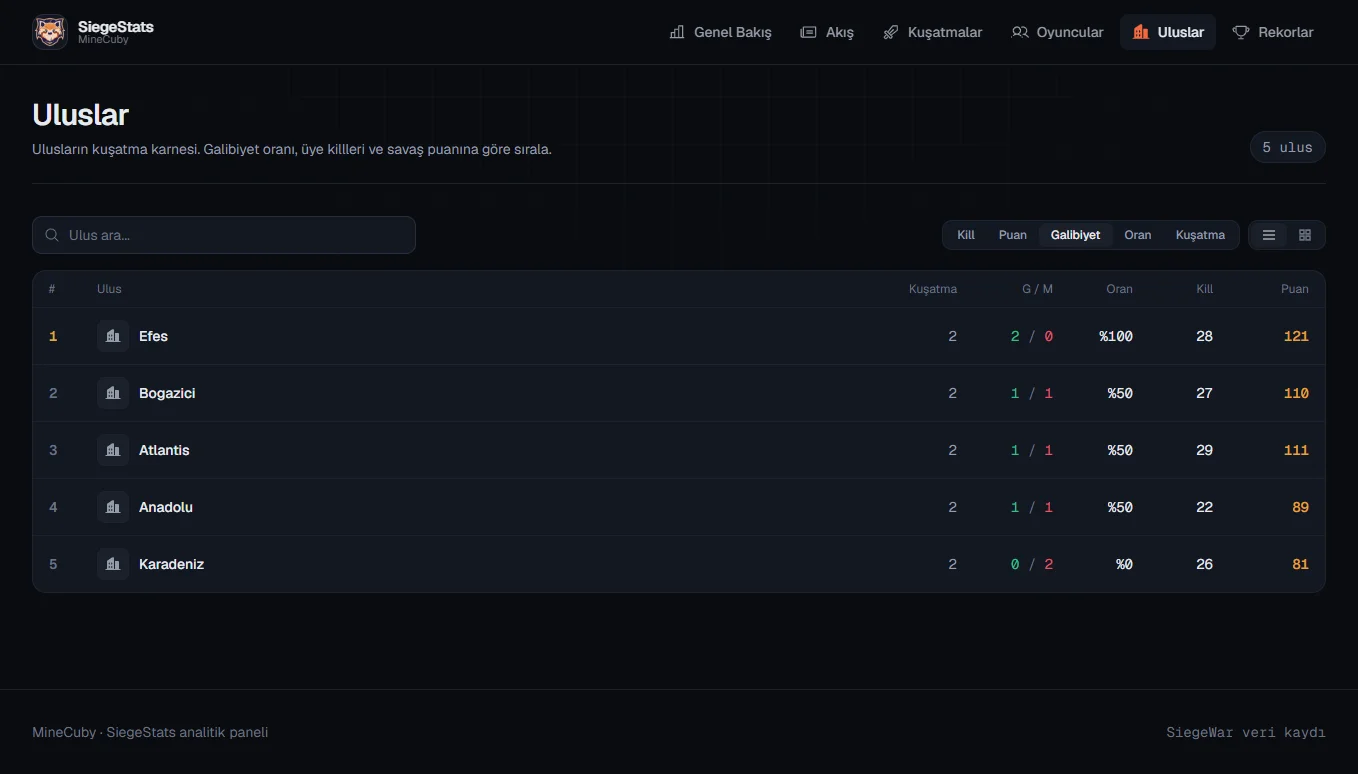Click the Kill column header

(1205, 289)
